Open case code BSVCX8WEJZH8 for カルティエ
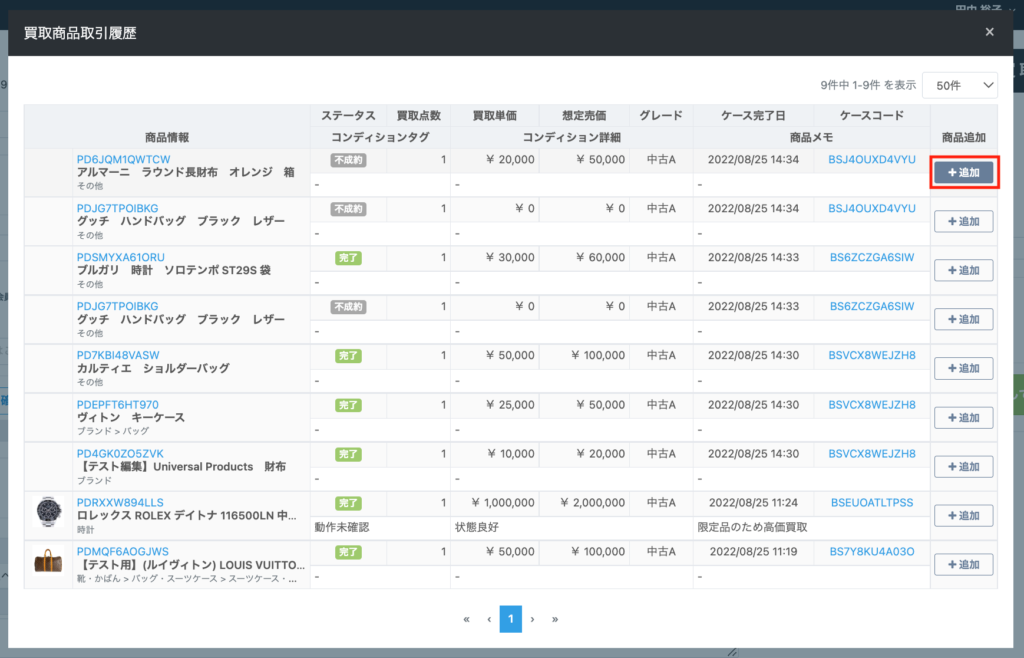1024x658 pixels. [x=872, y=356]
